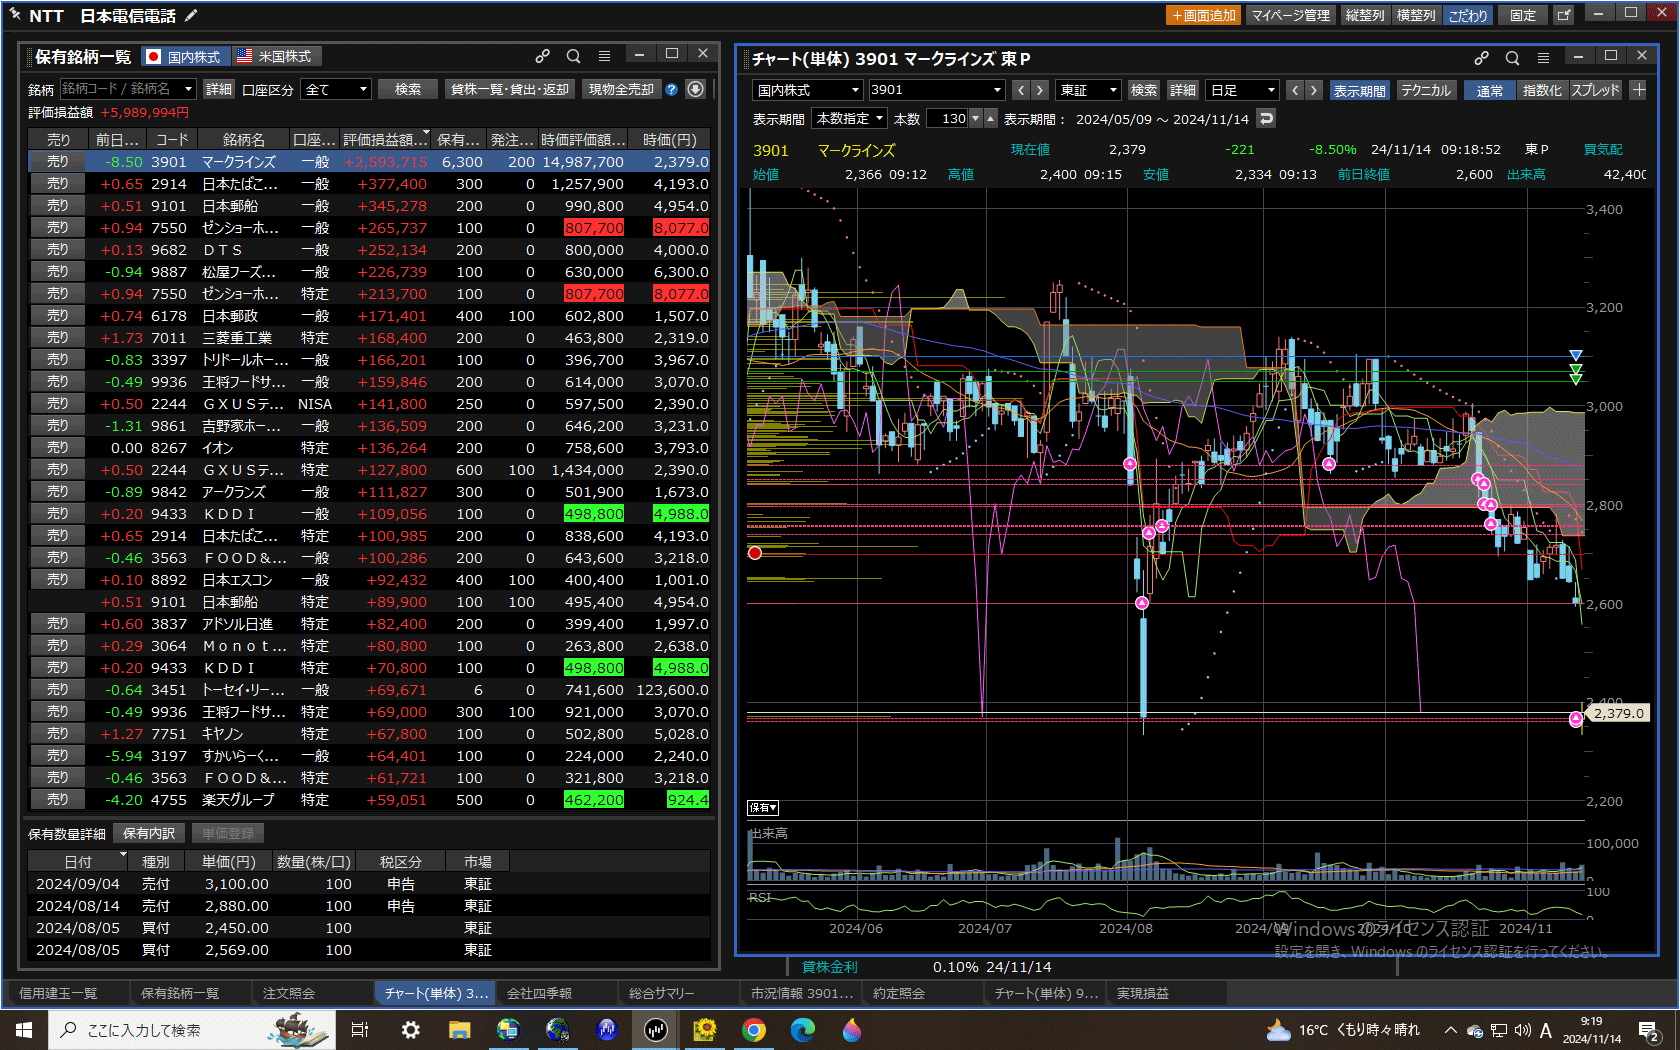Select 指数化 chart mode

tap(1542, 90)
